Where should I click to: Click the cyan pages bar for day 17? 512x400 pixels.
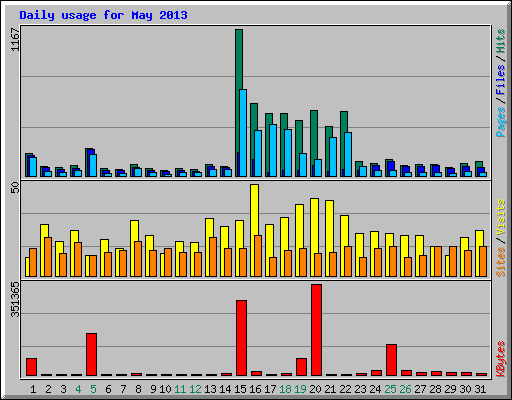(x=273, y=150)
